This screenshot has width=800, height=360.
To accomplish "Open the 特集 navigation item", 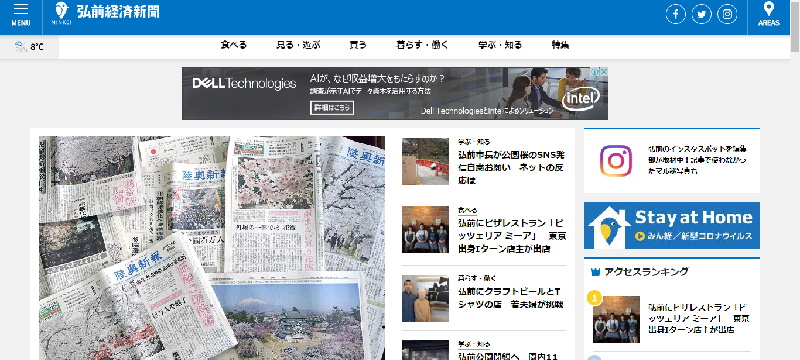I will (x=560, y=45).
